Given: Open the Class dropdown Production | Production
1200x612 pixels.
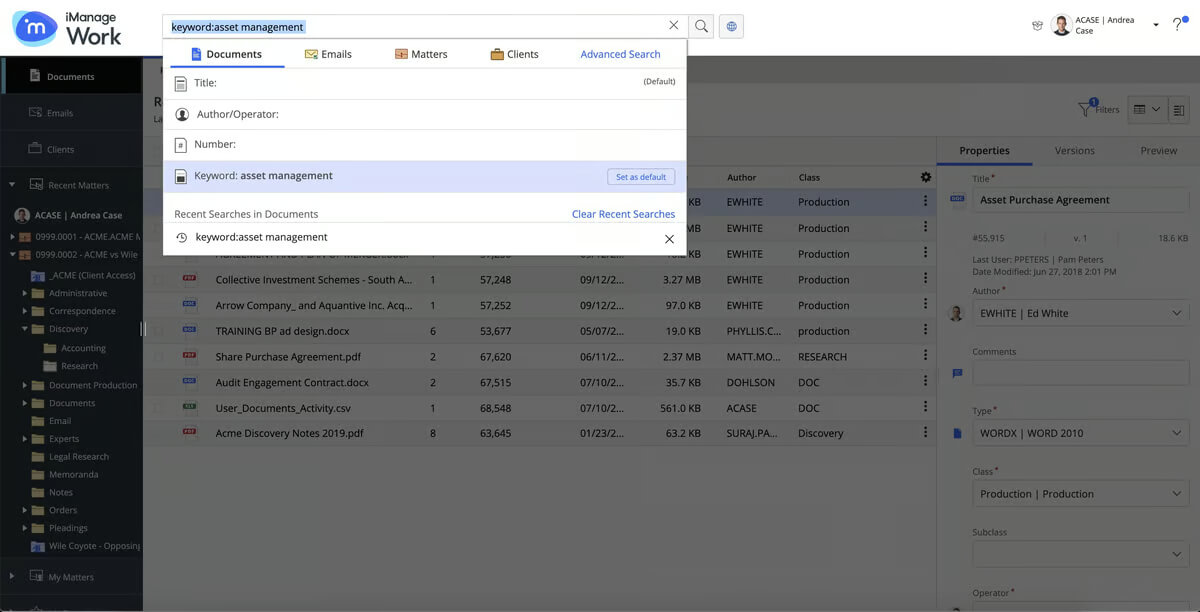Looking at the screenshot, I should click(x=1080, y=493).
